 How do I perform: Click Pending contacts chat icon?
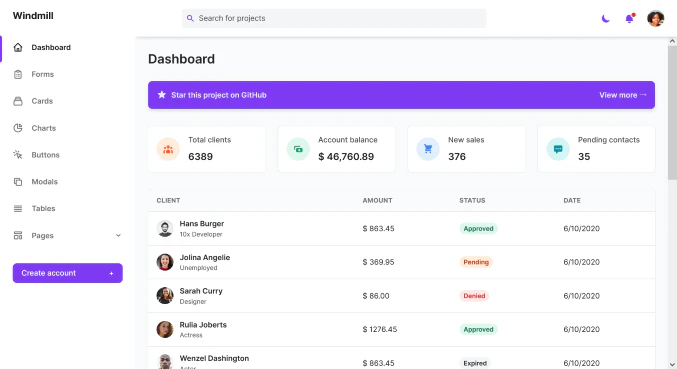(x=558, y=149)
